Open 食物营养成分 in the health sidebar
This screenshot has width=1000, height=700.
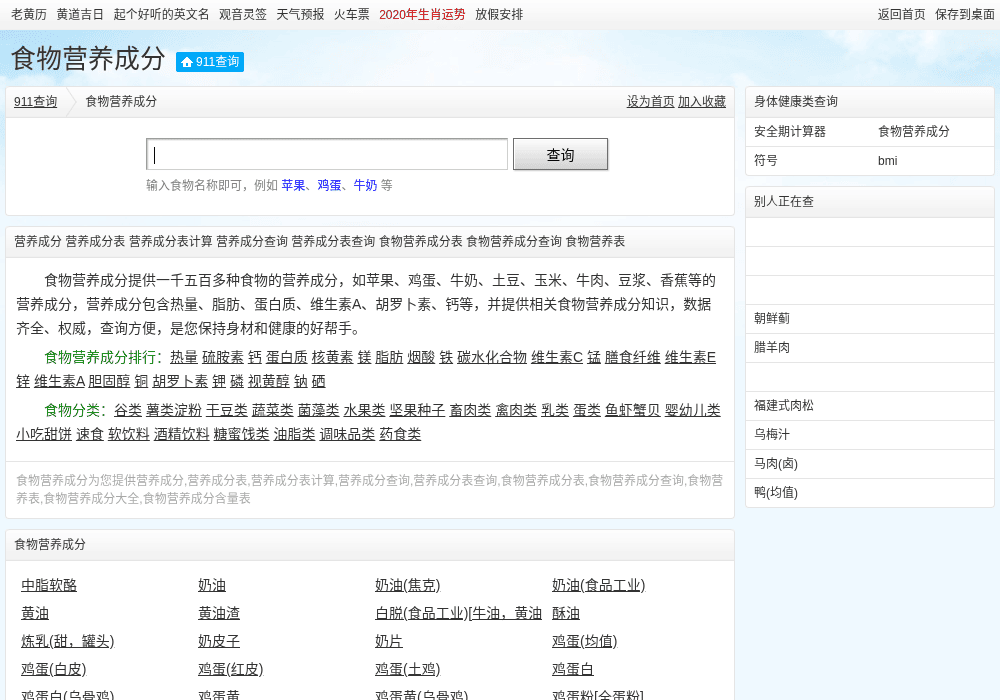(x=913, y=131)
